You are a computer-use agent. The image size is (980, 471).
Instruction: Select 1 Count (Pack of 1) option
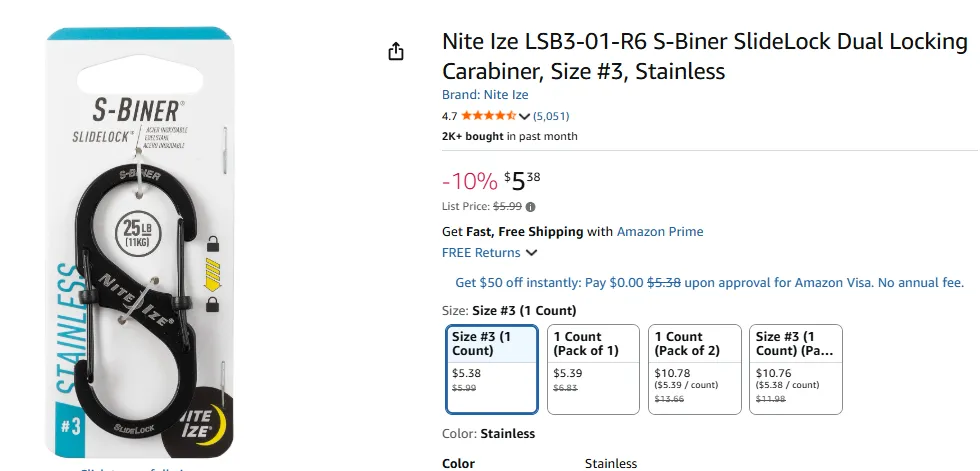pos(593,369)
